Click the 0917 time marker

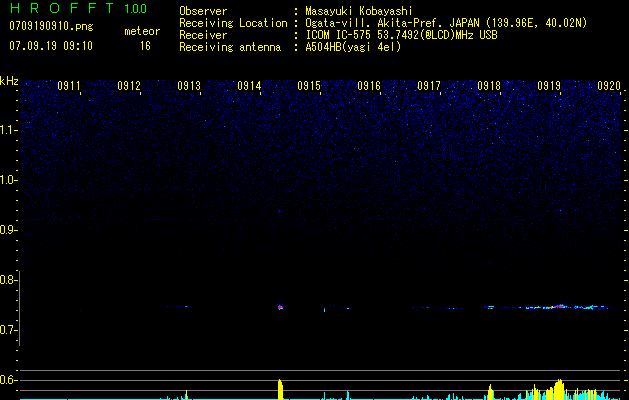tap(429, 86)
